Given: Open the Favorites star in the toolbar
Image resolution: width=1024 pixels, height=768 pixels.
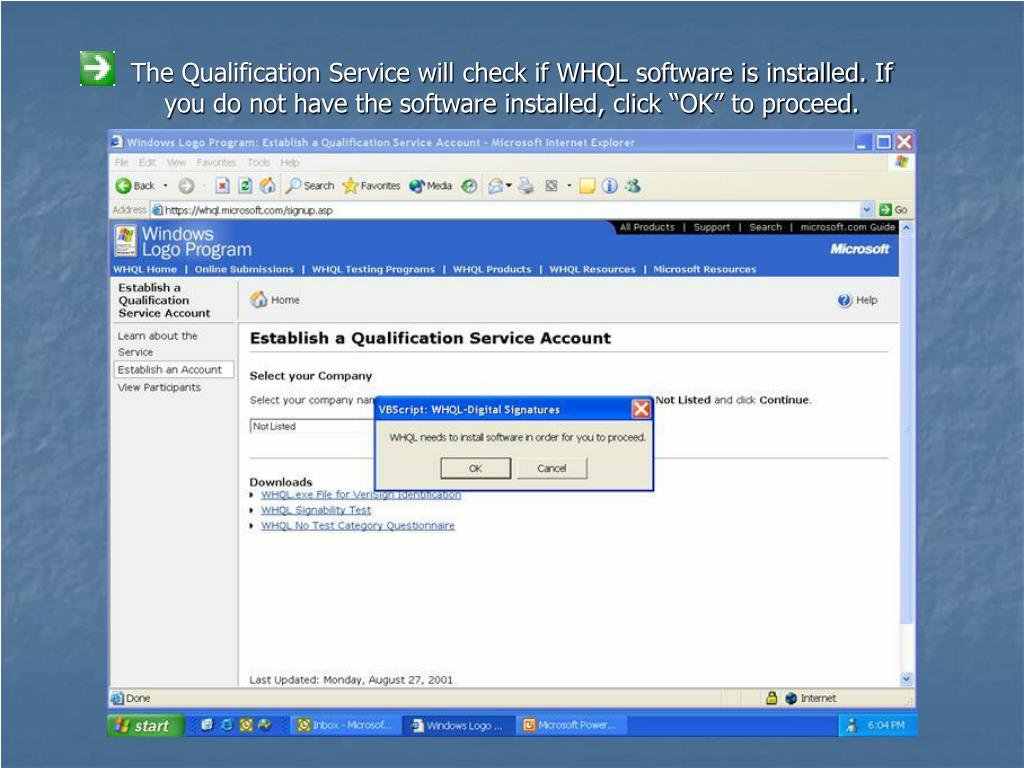Looking at the screenshot, I should point(372,186).
